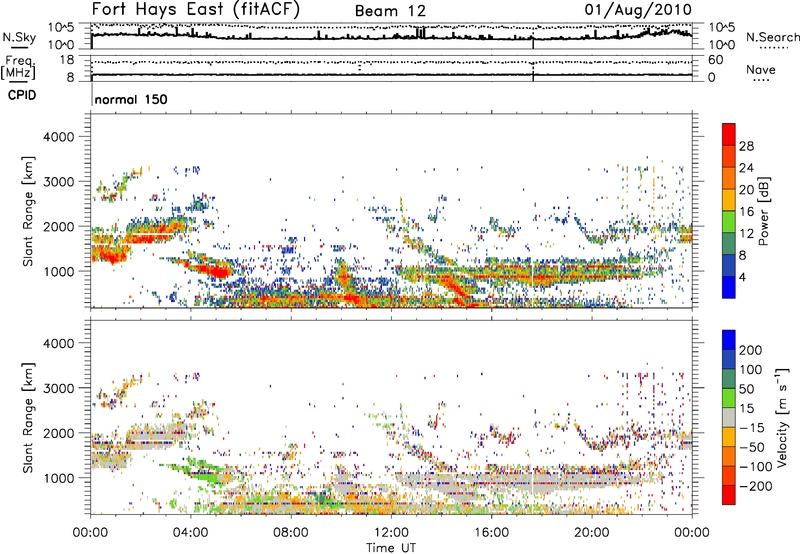
Task: Click the '18' frequency axis tick
Action: pyautogui.click(x=66, y=60)
